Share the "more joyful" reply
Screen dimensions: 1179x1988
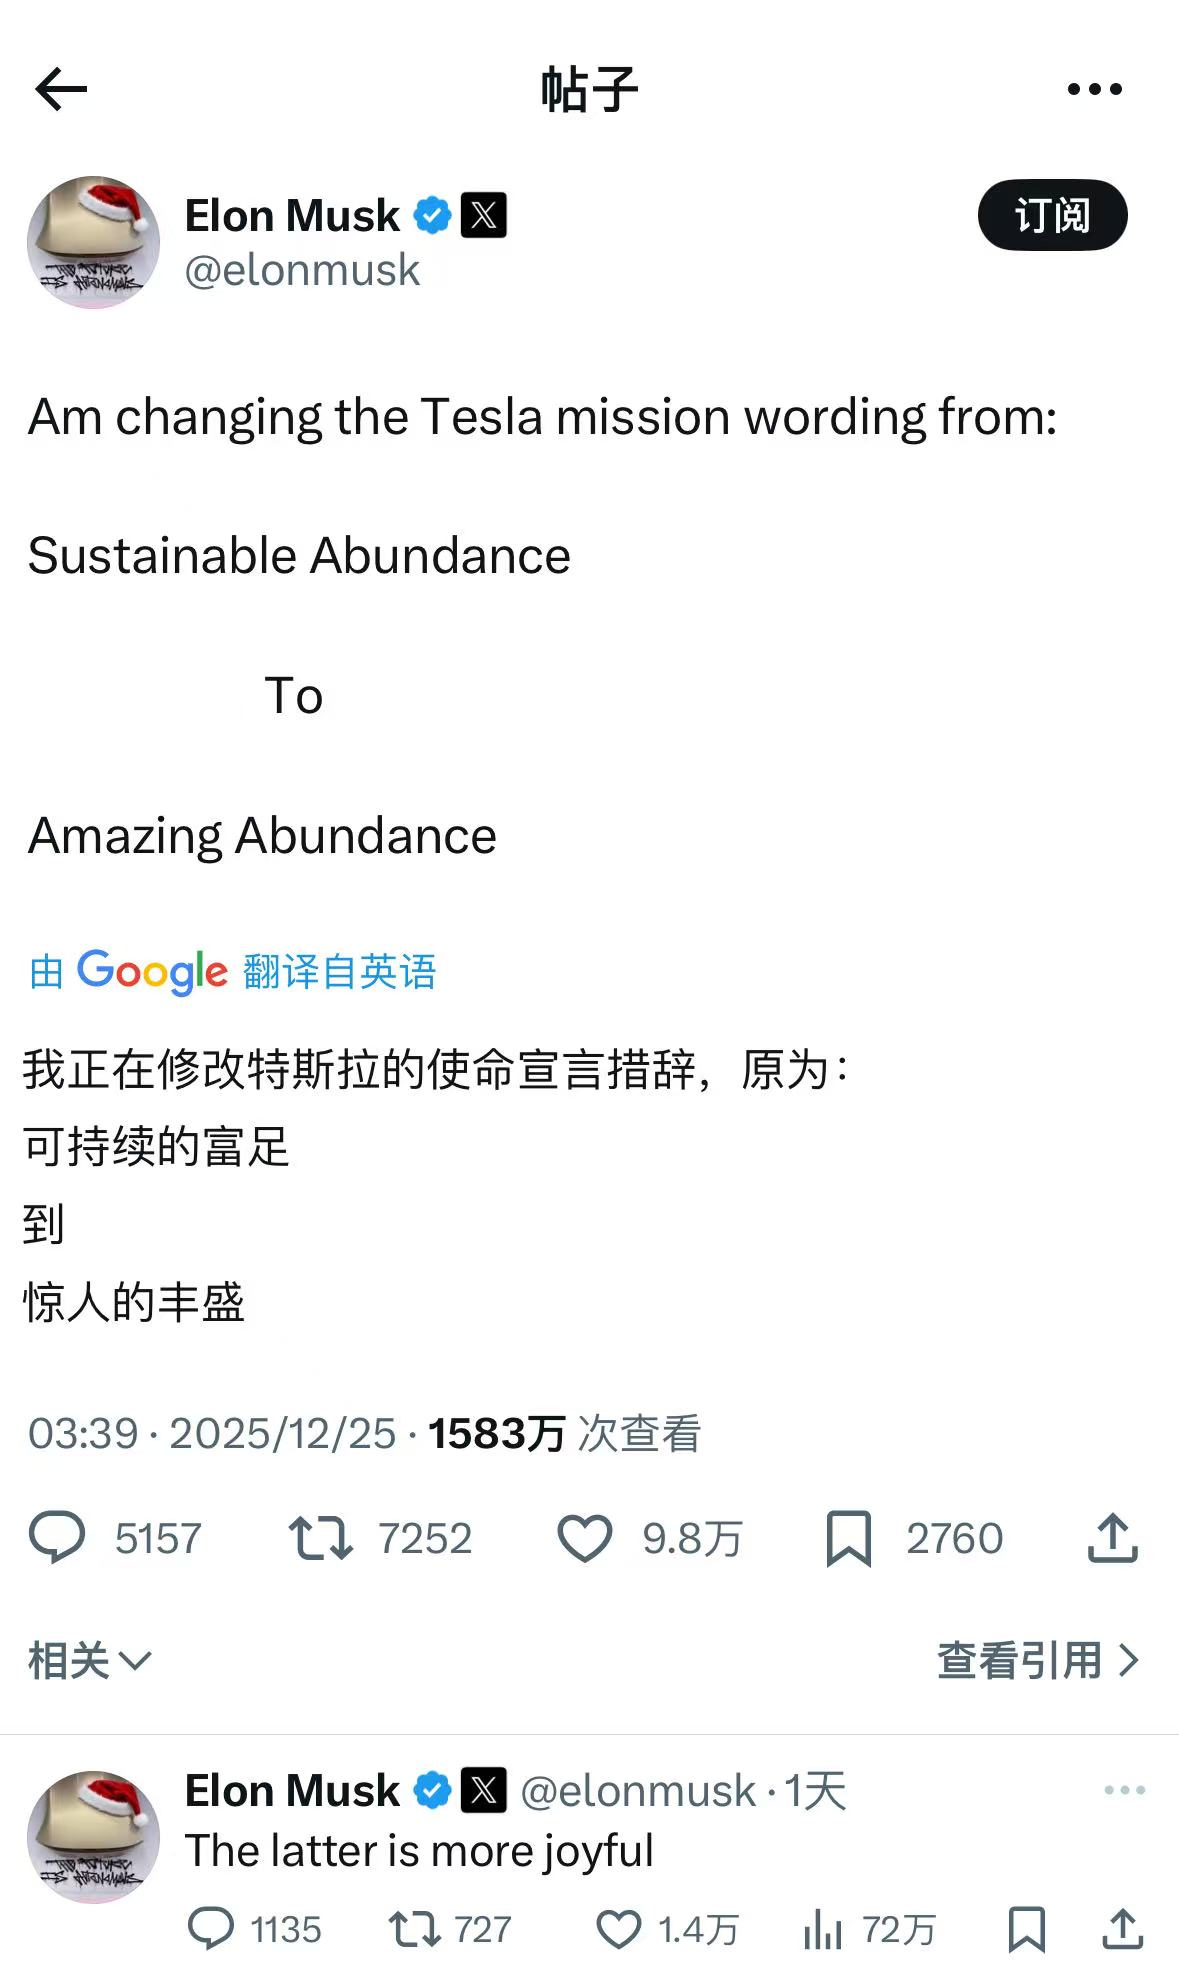(1122, 1929)
